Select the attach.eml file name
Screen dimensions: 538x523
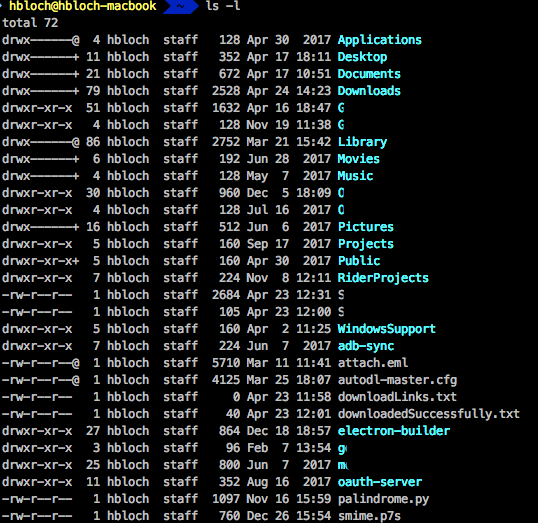point(373,363)
